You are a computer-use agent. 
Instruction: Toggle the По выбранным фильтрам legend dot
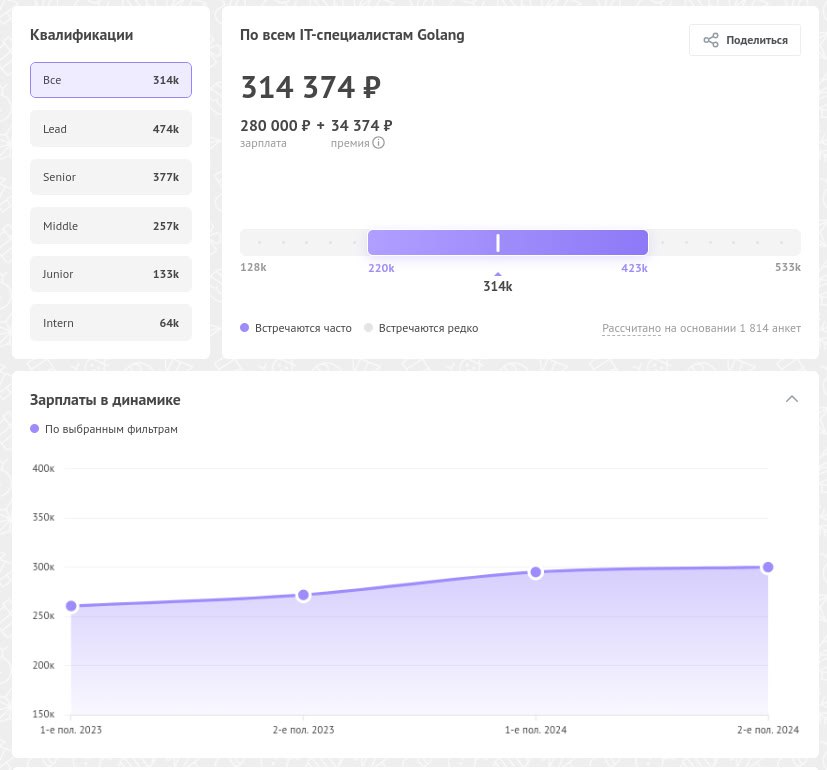coord(34,429)
